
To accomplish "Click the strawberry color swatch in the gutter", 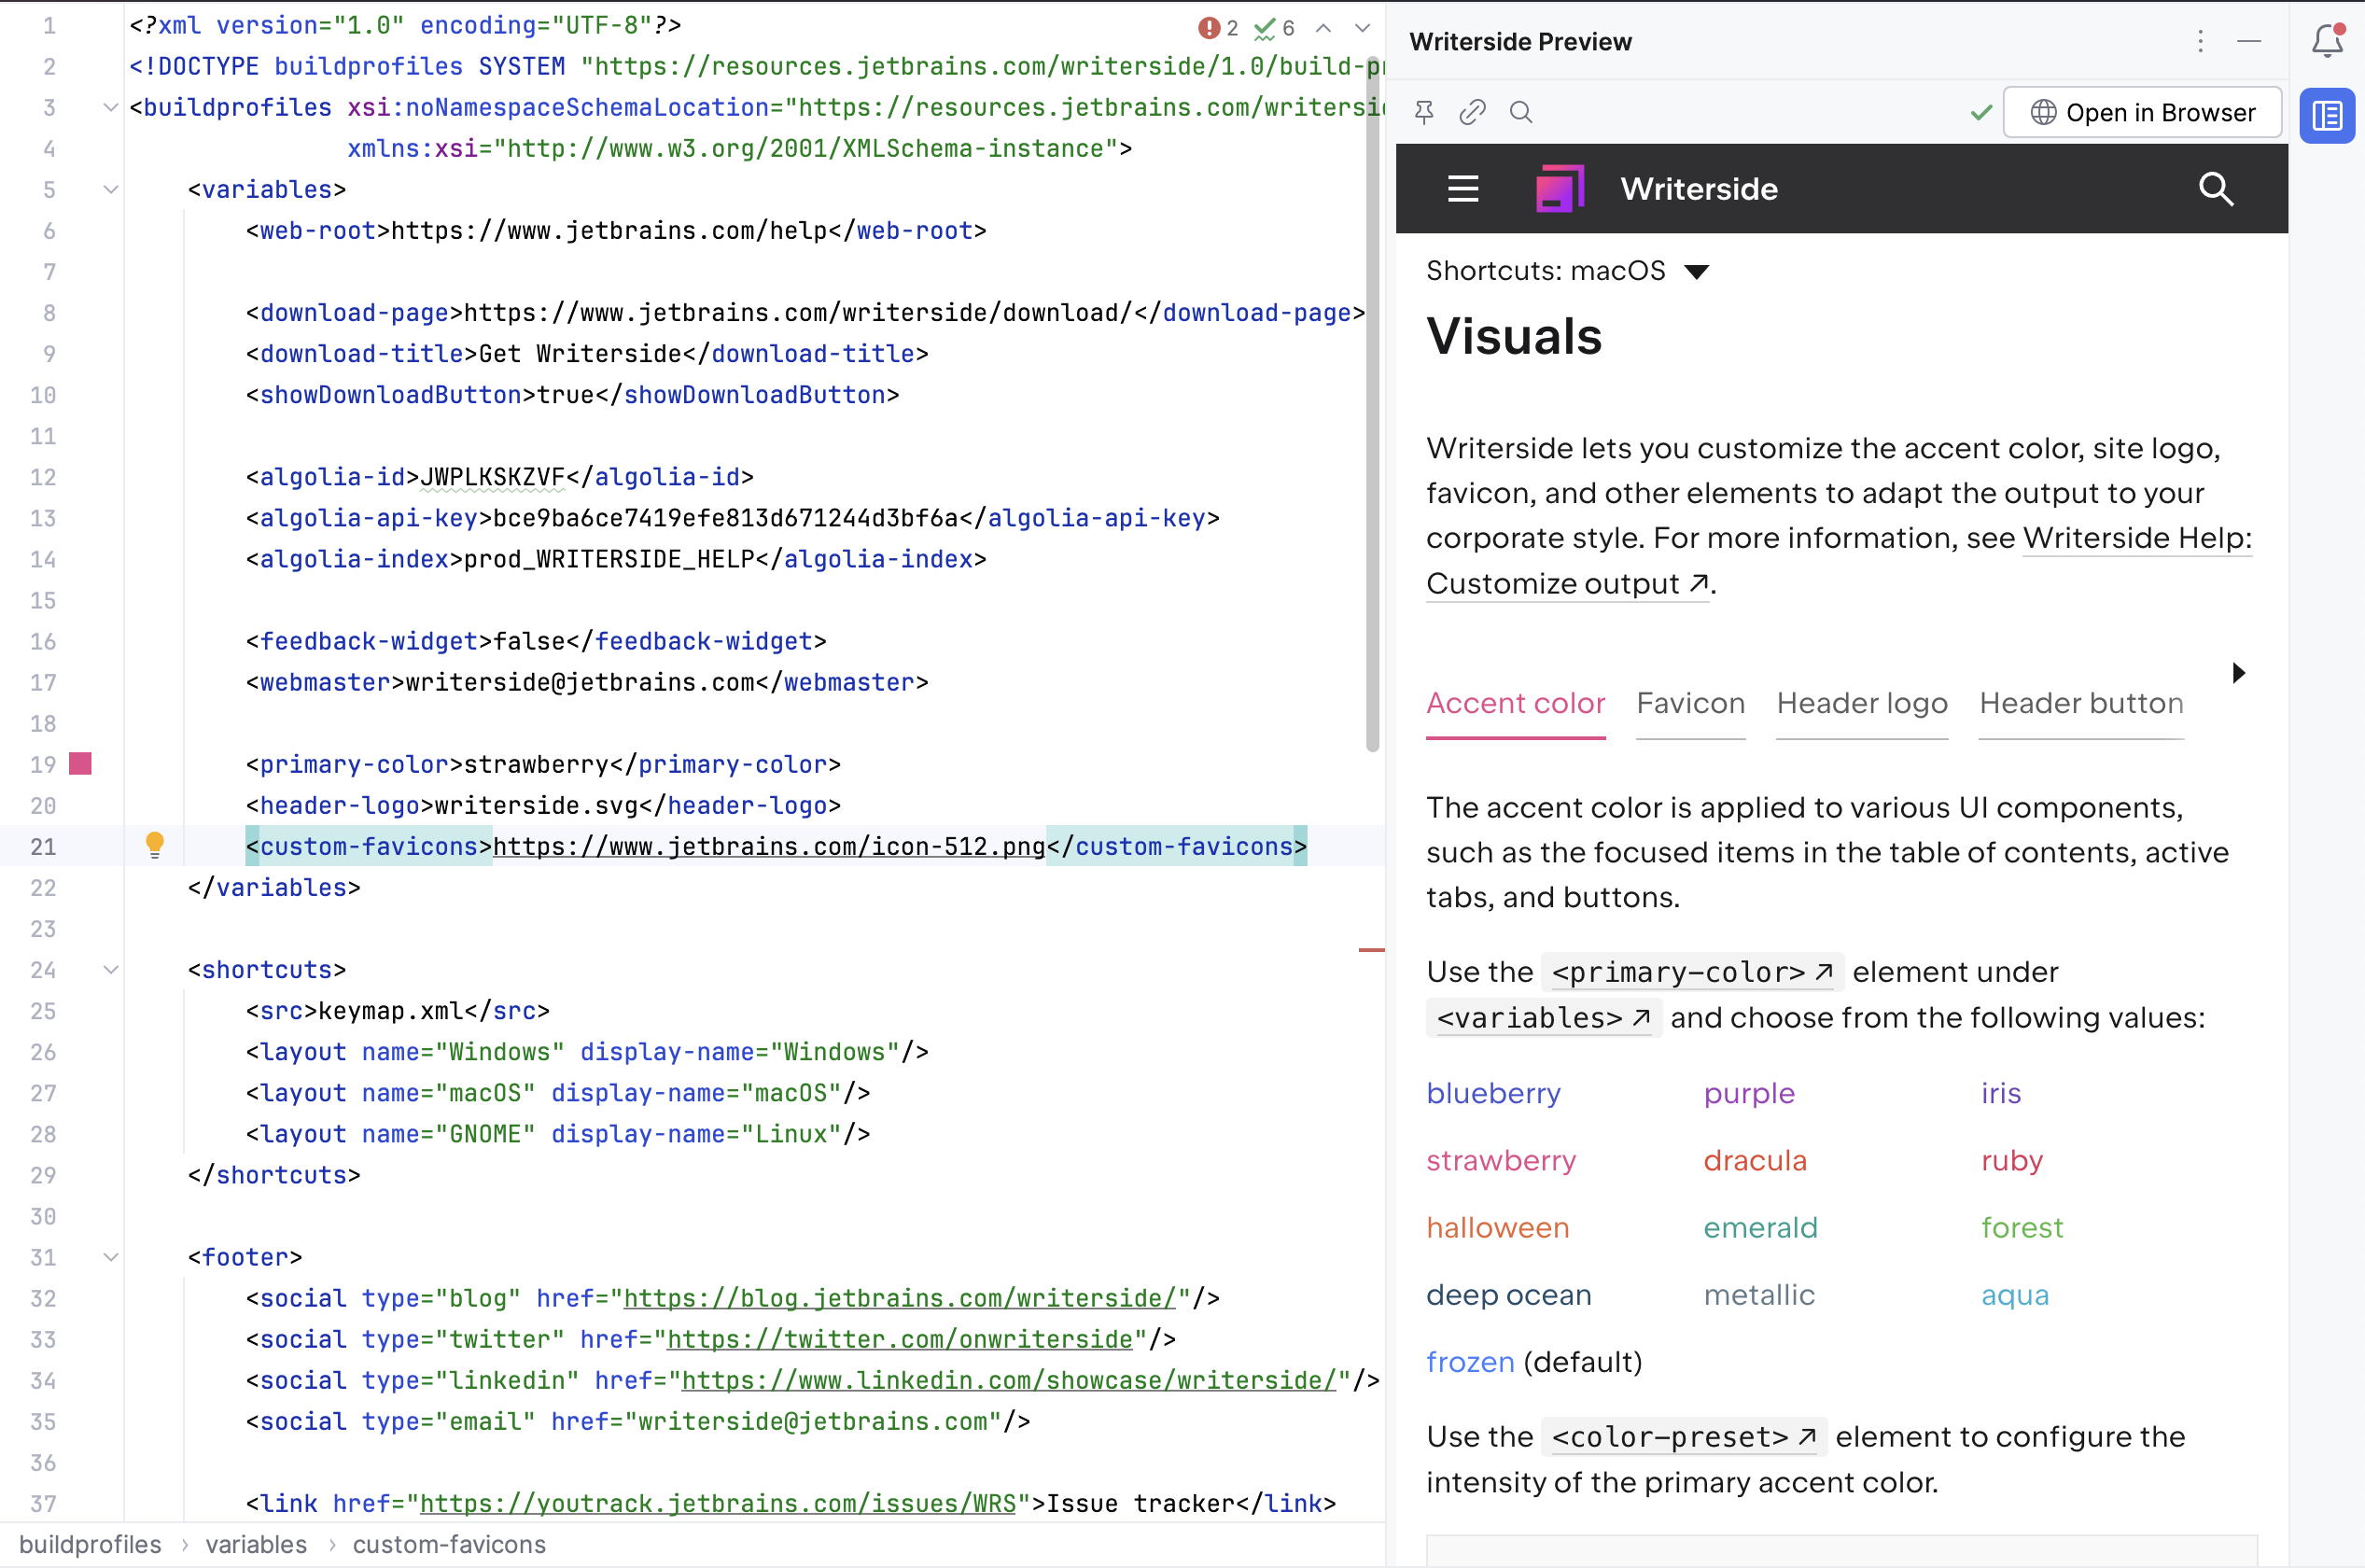I will [x=81, y=764].
